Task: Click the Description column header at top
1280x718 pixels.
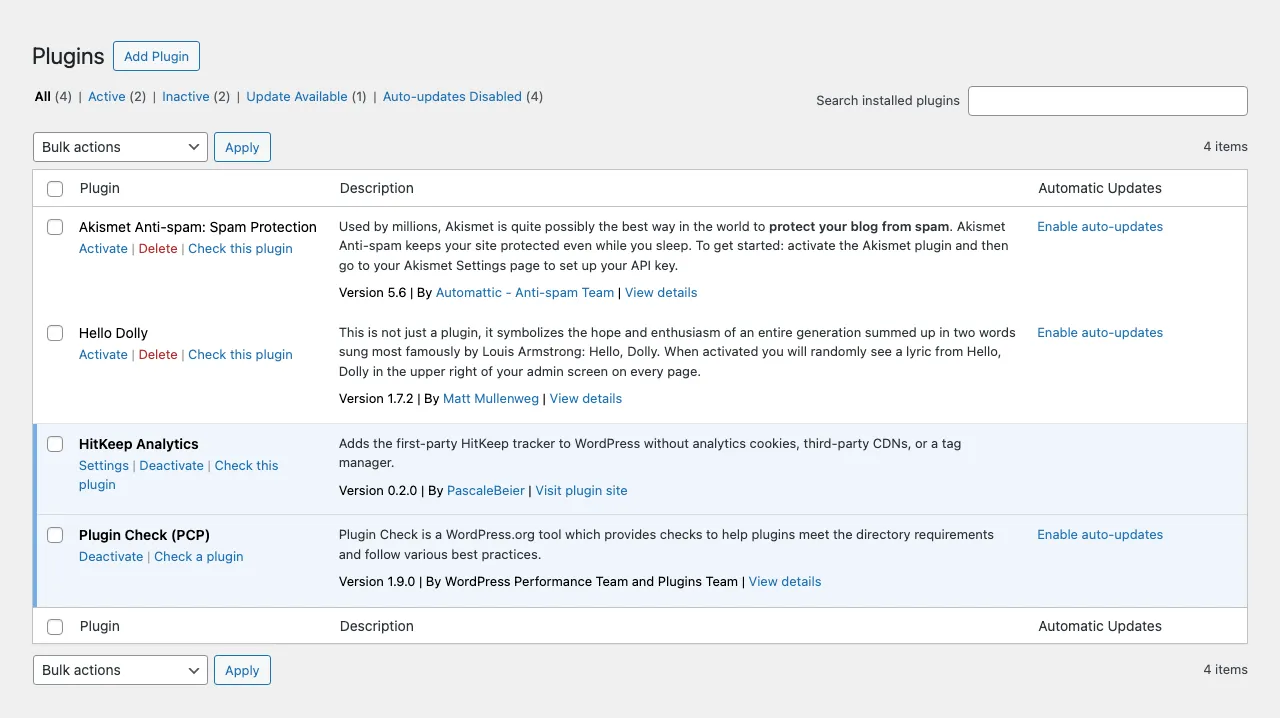Action: coord(376,188)
